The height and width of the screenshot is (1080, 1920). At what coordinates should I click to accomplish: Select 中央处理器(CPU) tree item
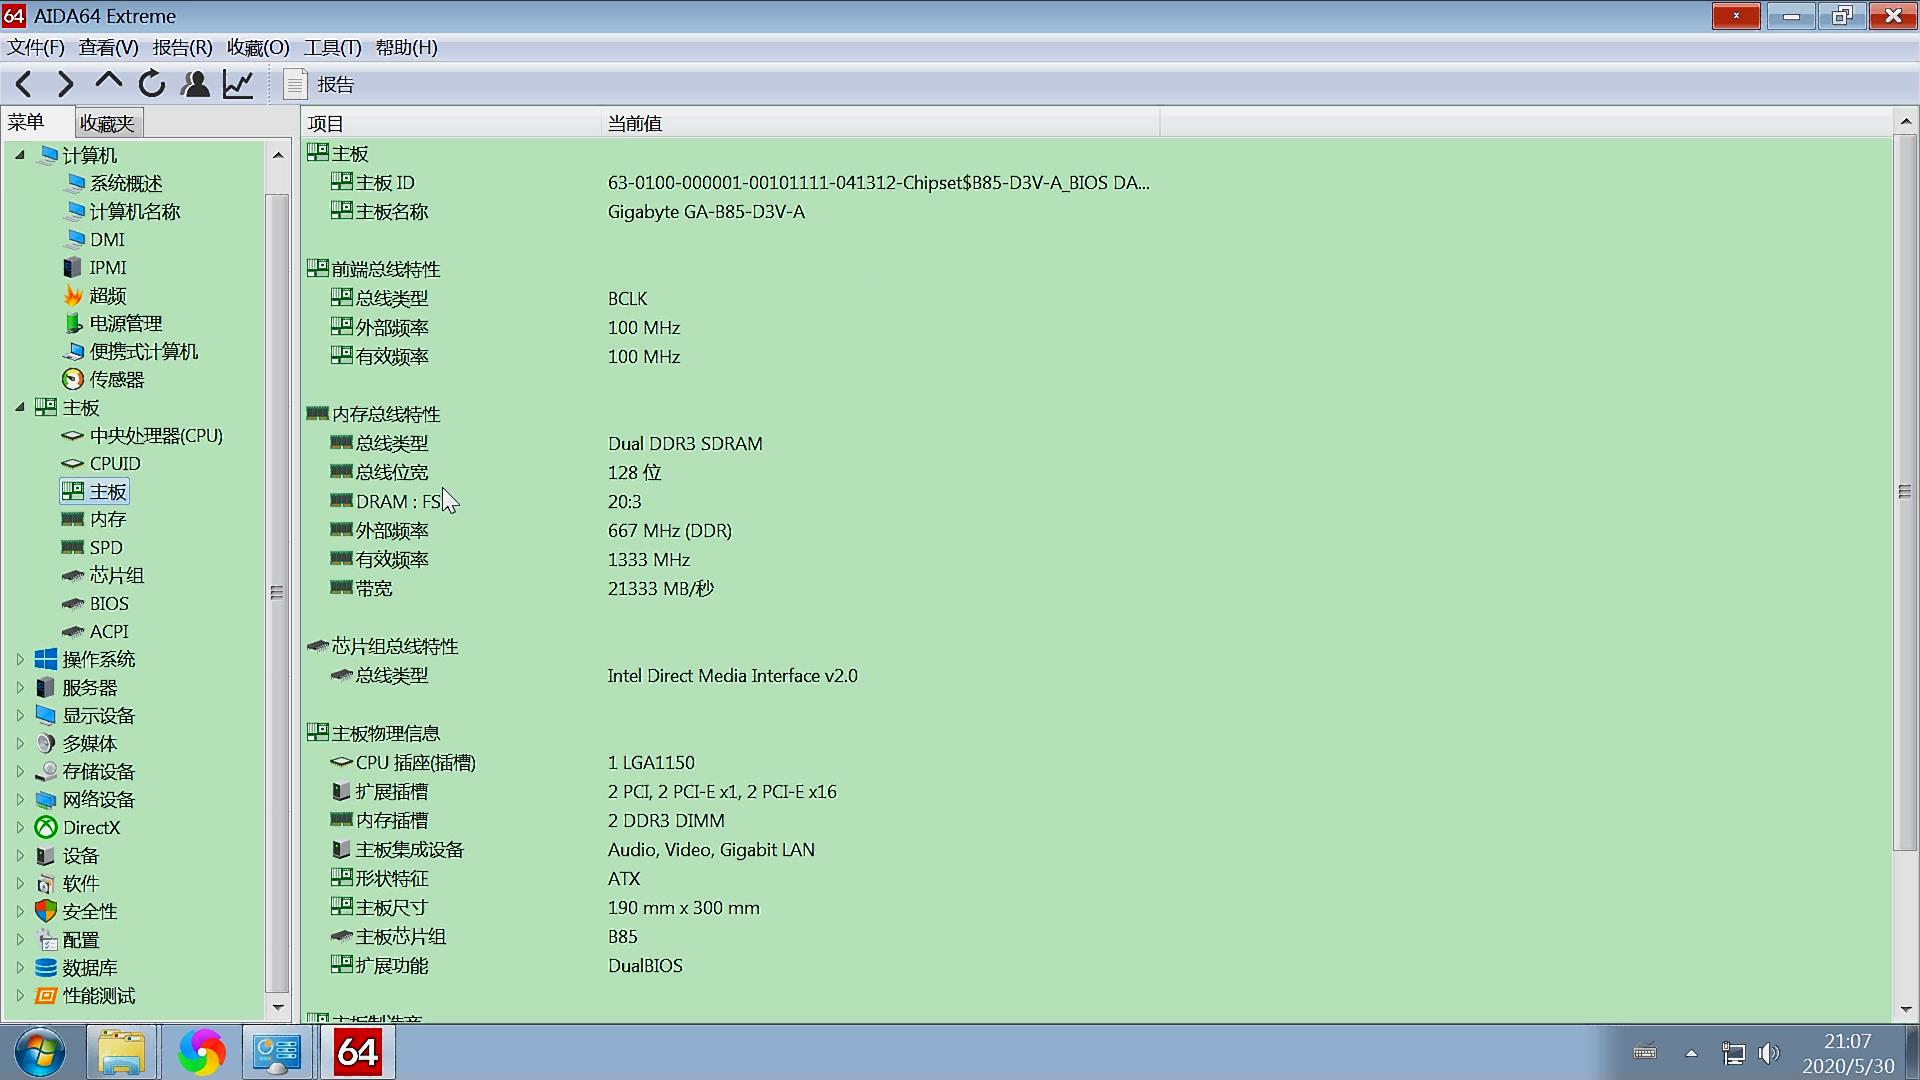[156, 435]
